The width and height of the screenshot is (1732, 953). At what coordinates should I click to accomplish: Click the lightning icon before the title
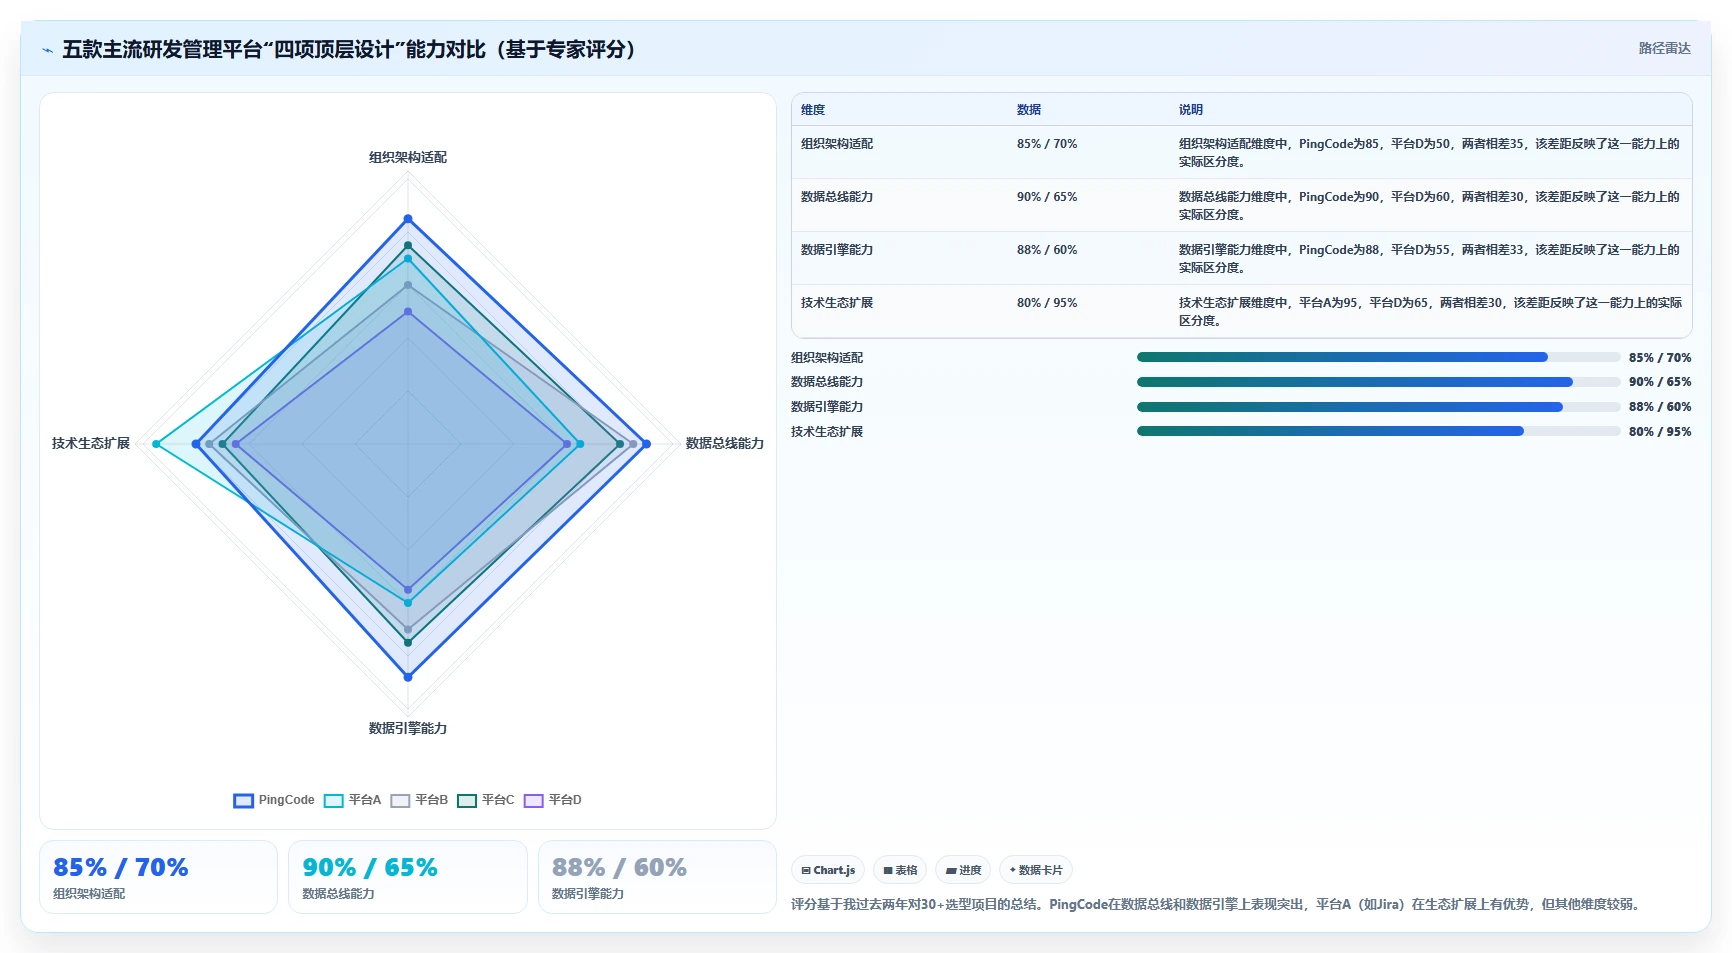tap(47, 50)
